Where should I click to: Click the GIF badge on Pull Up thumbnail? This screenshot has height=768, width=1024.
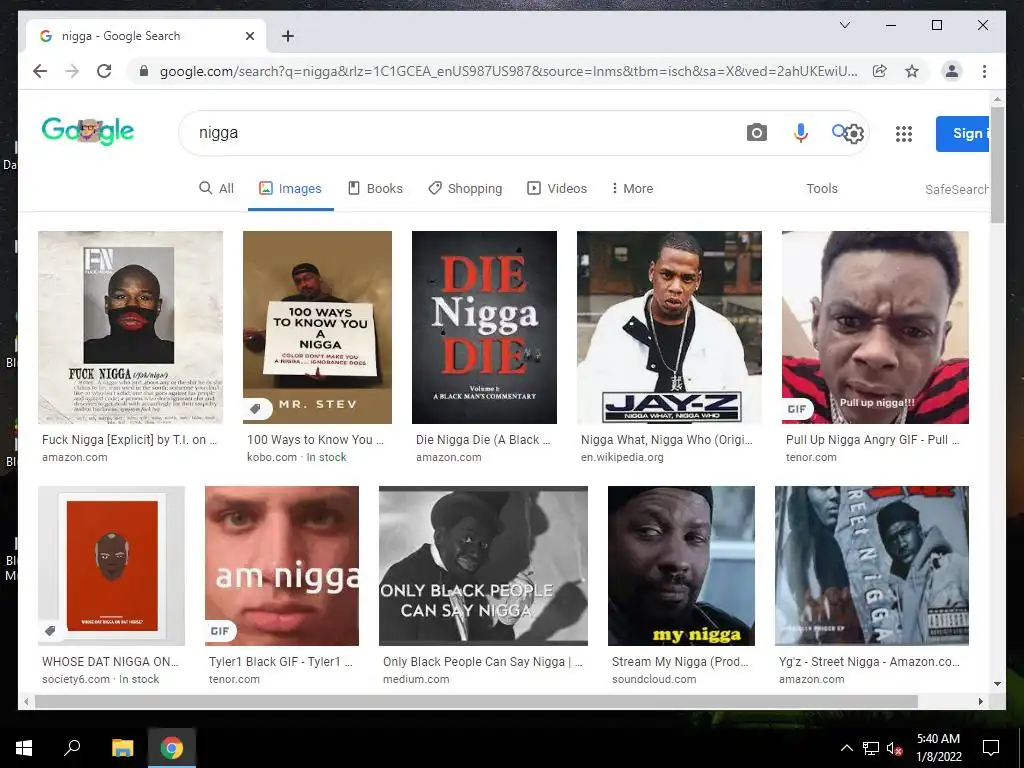tap(797, 409)
